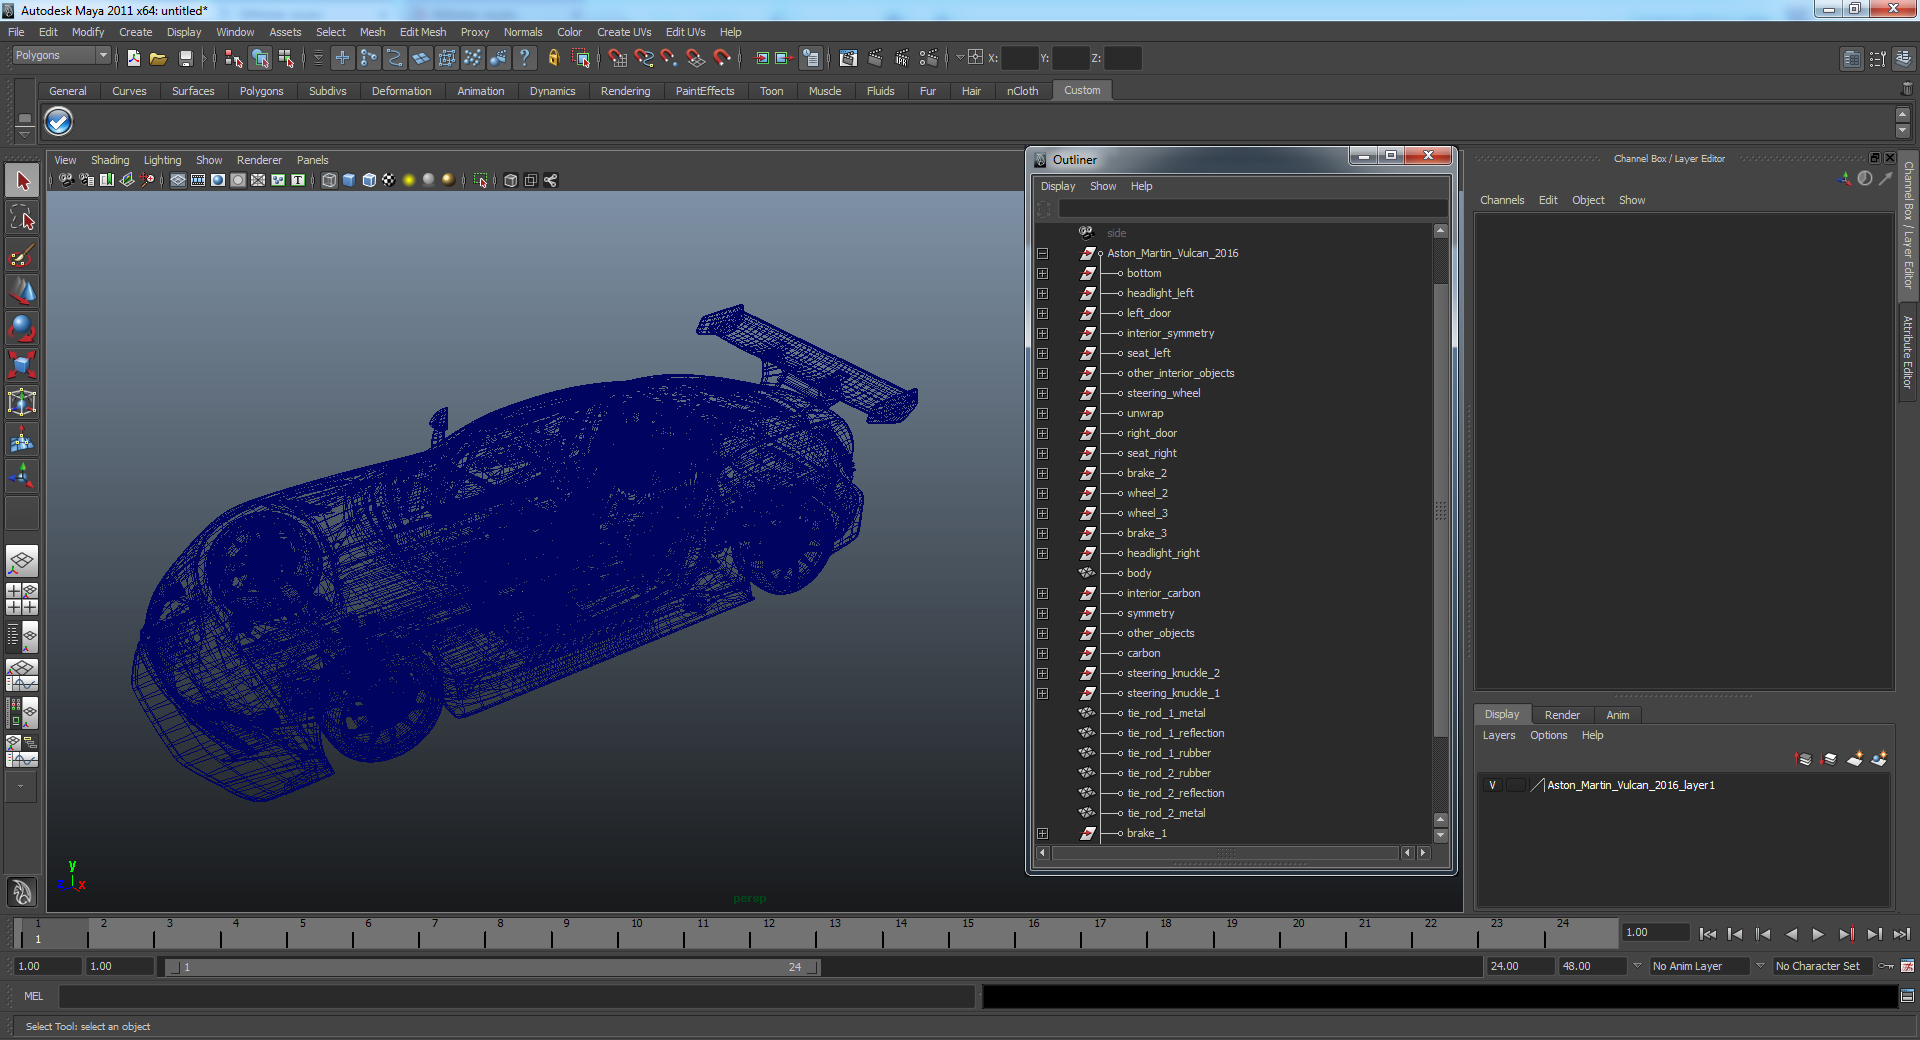The image size is (1920, 1040).
Task: Open the Edit Mesh menu
Action: click(x=423, y=32)
